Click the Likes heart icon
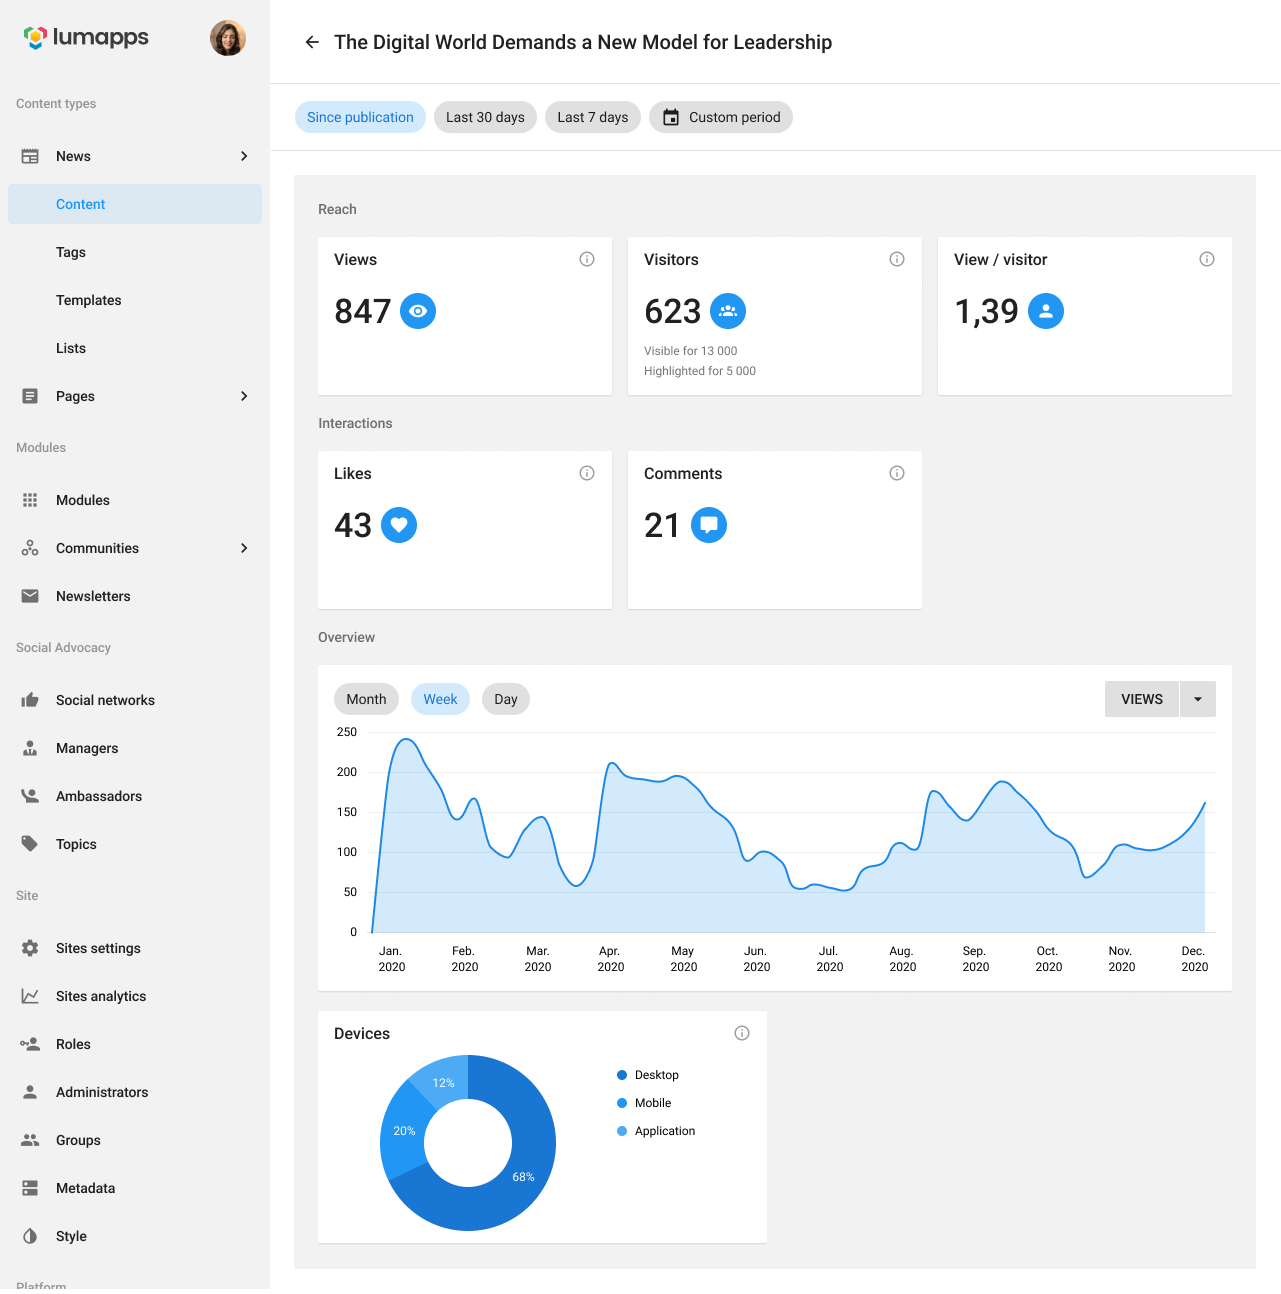The height and width of the screenshot is (1294, 1281). [399, 525]
